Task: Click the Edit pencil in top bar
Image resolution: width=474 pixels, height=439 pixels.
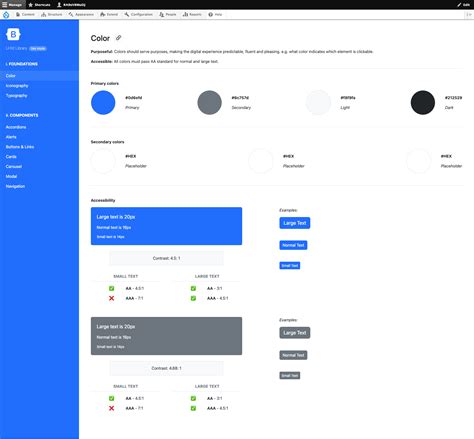Action: click(464, 5)
